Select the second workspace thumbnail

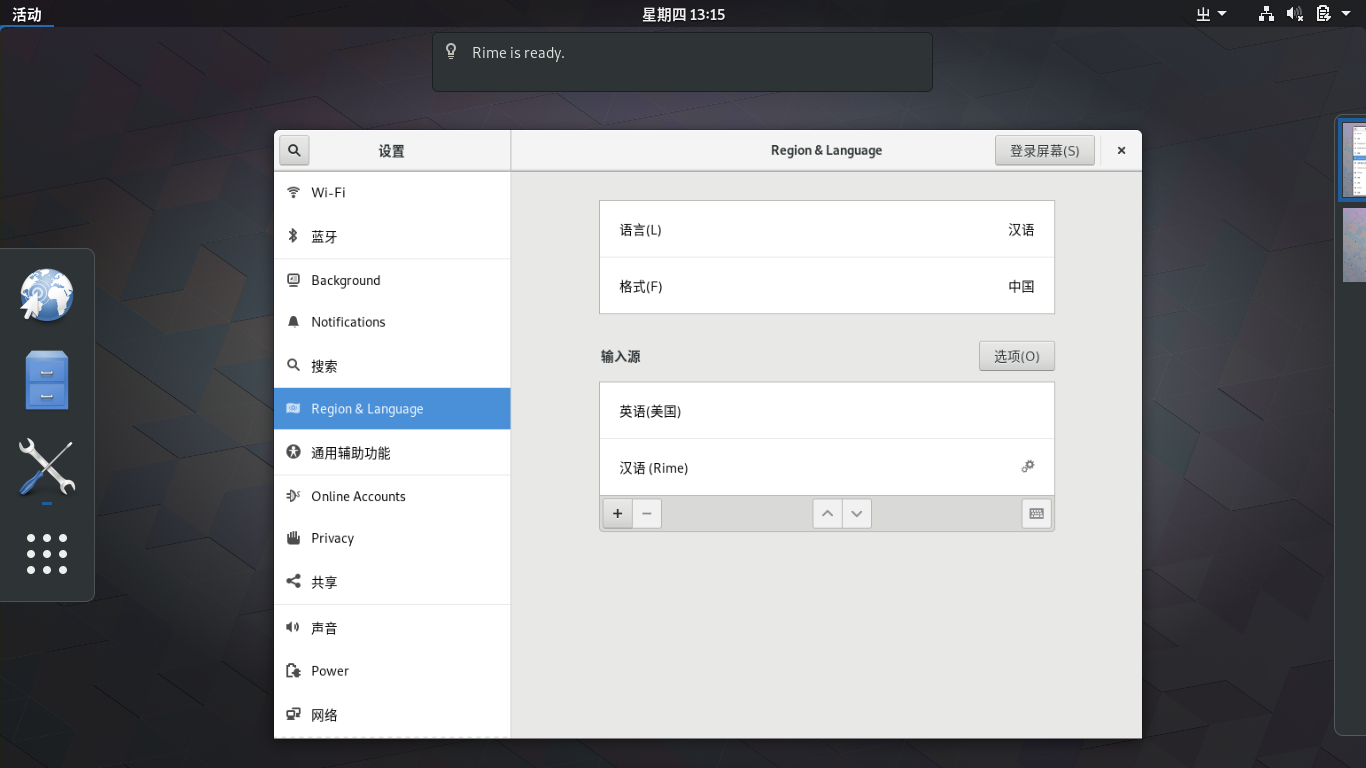(1354, 245)
